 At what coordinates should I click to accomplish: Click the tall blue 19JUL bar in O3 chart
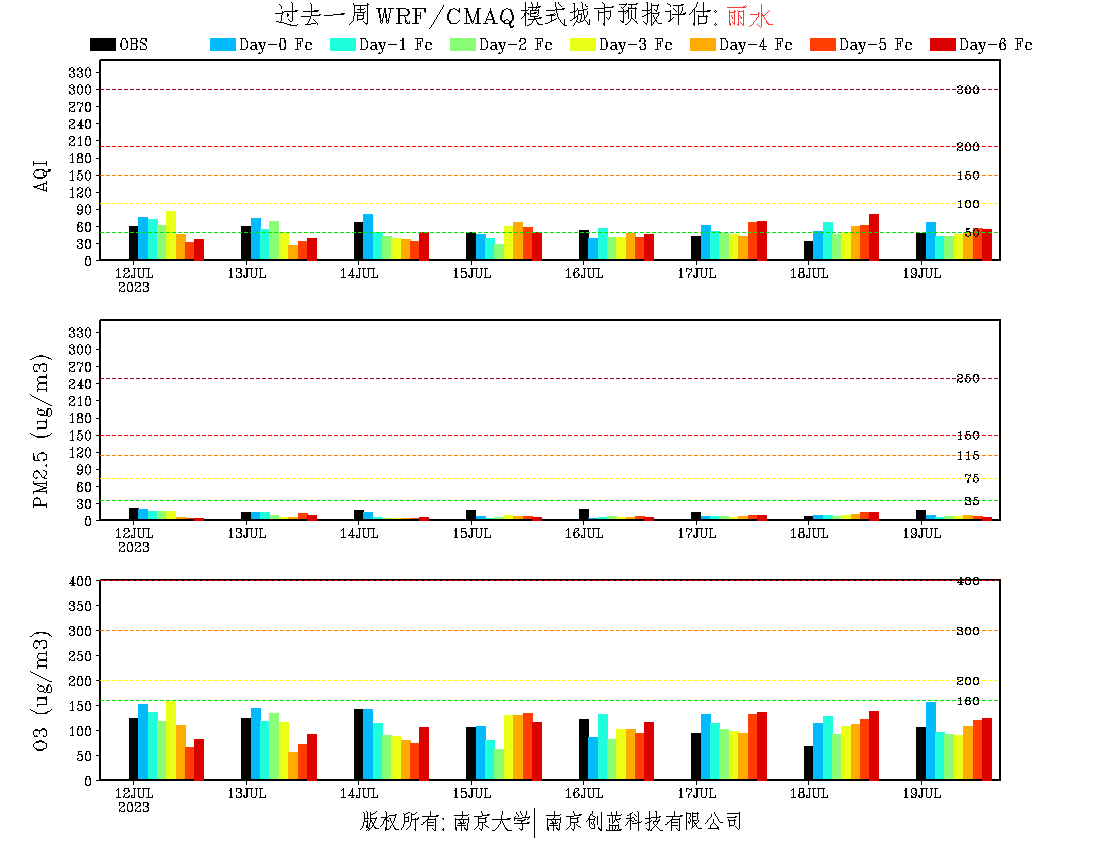pyautogui.click(x=931, y=740)
